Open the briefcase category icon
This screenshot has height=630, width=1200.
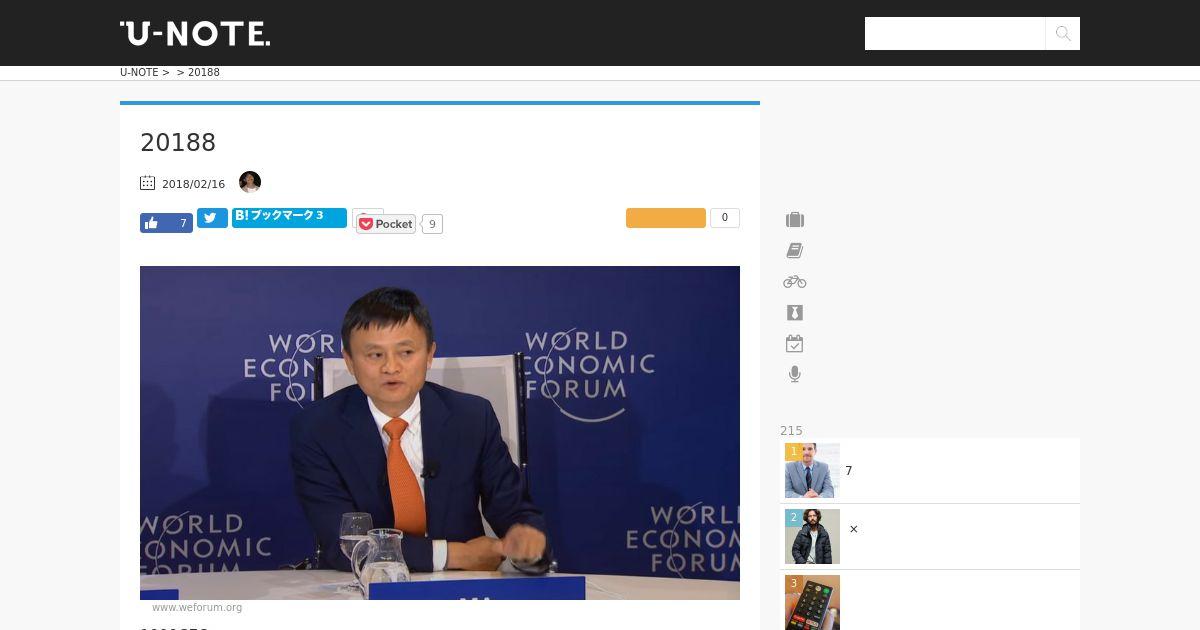pyautogui.click(x=795, y=220)
